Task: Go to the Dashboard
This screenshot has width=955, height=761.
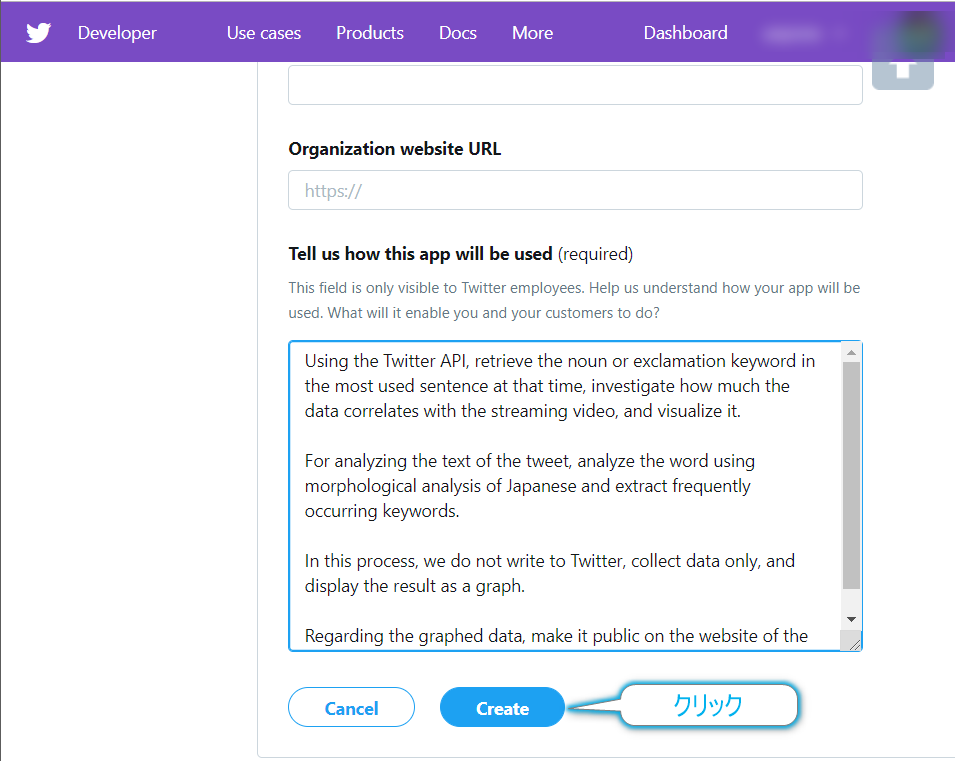Action: tap(685, 33)
